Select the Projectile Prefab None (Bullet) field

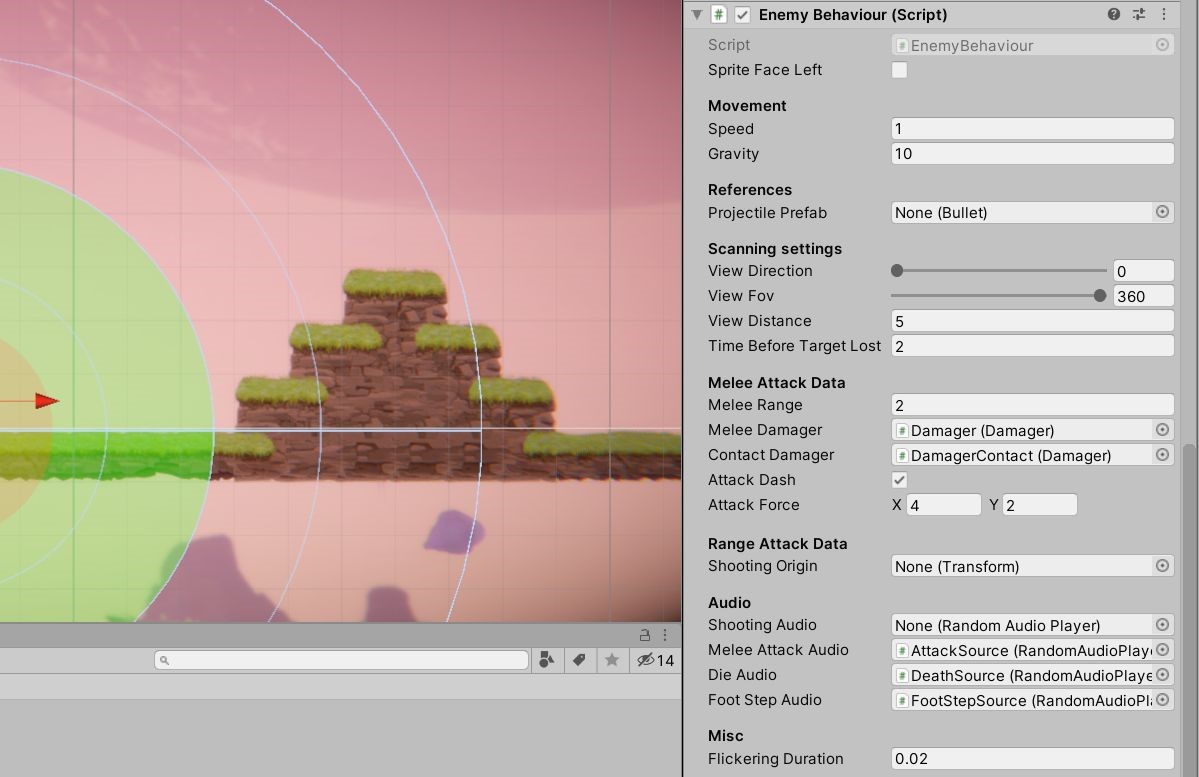coord(1022,213)
